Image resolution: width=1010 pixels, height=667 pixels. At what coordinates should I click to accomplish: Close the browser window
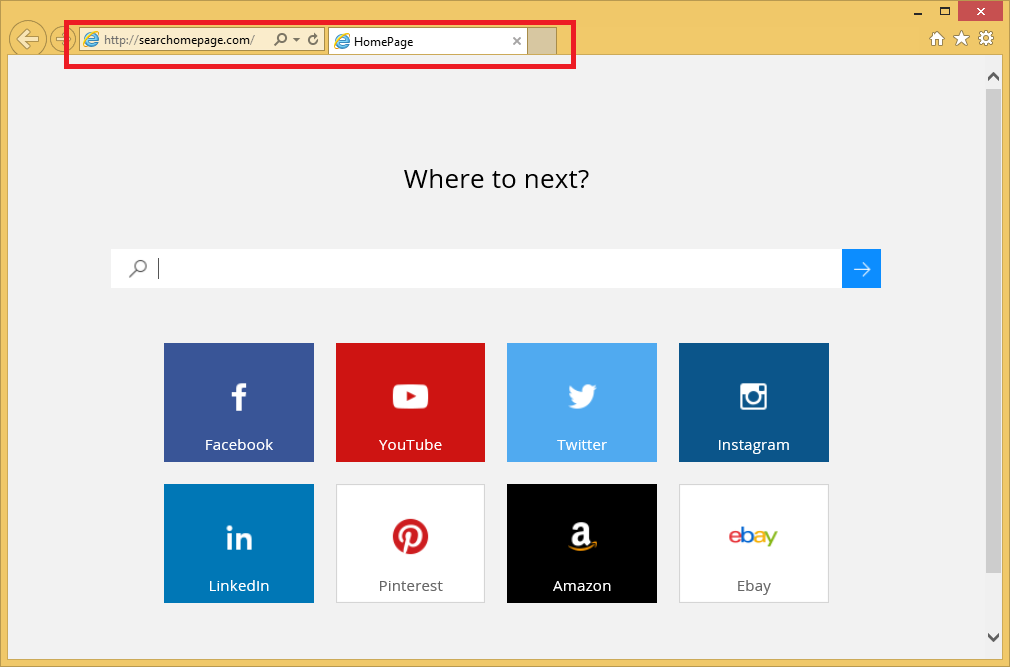980,12
